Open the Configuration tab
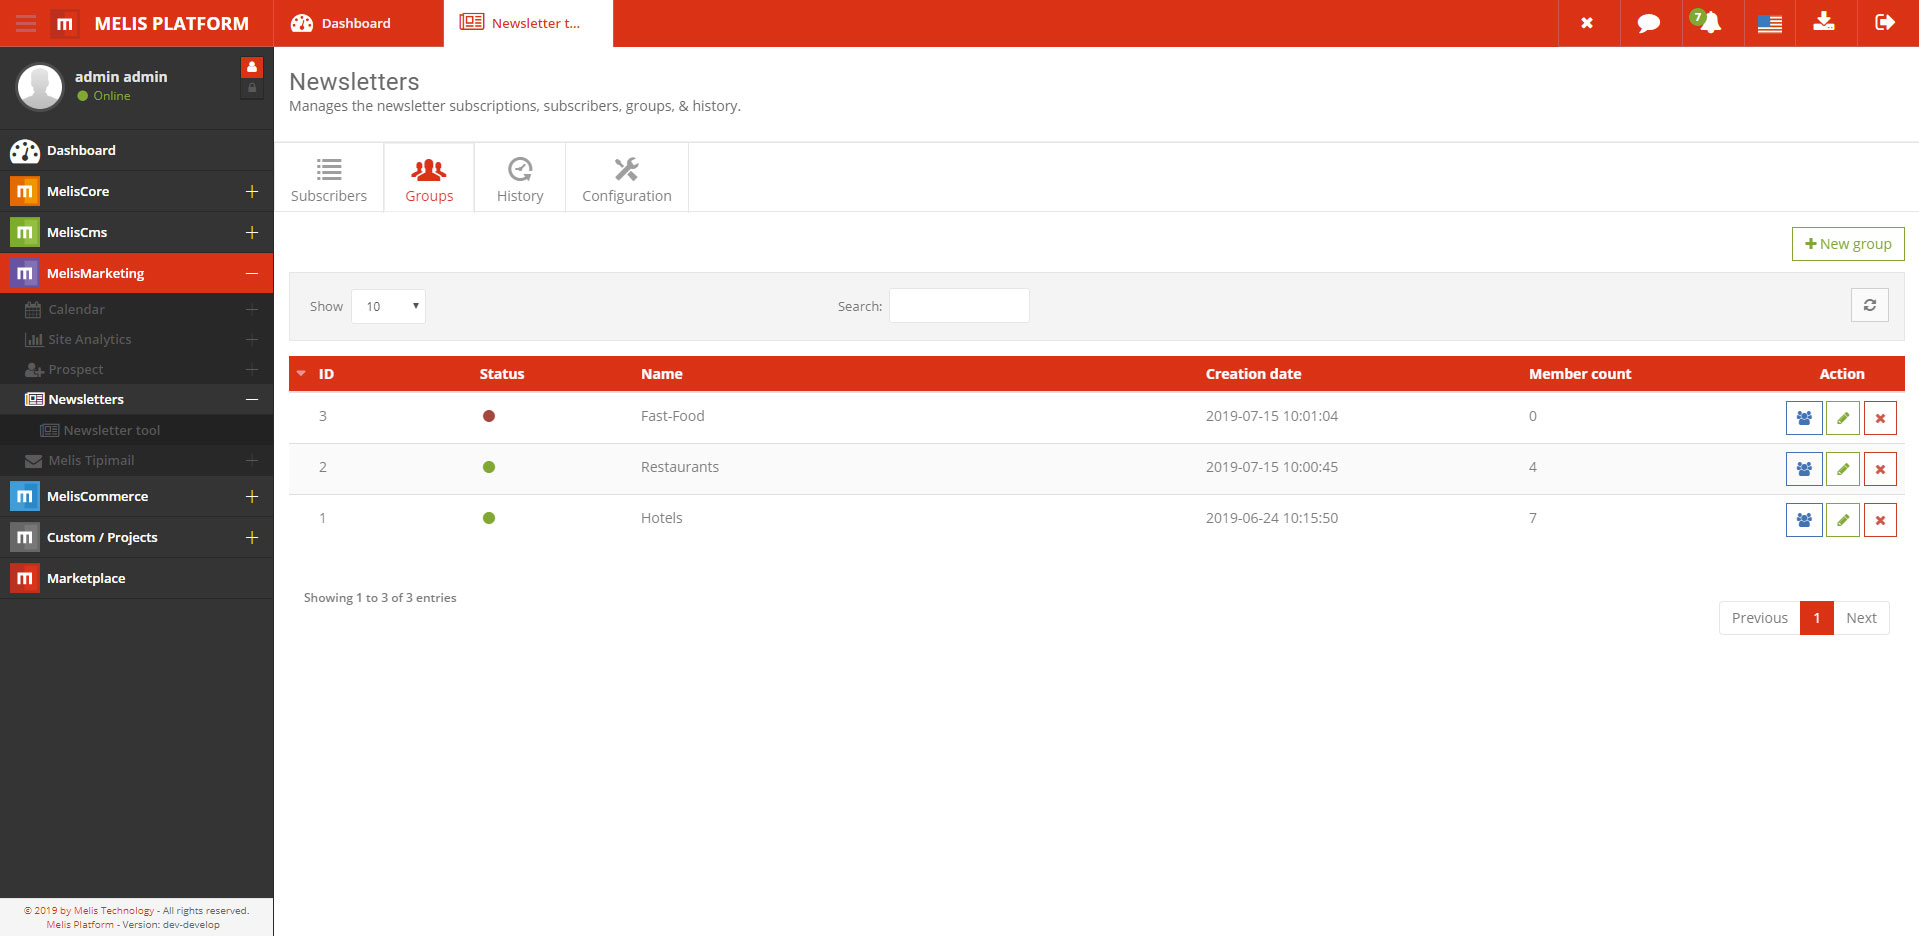The height and width of the screenshot is (936, 1919). pos(626,178)
